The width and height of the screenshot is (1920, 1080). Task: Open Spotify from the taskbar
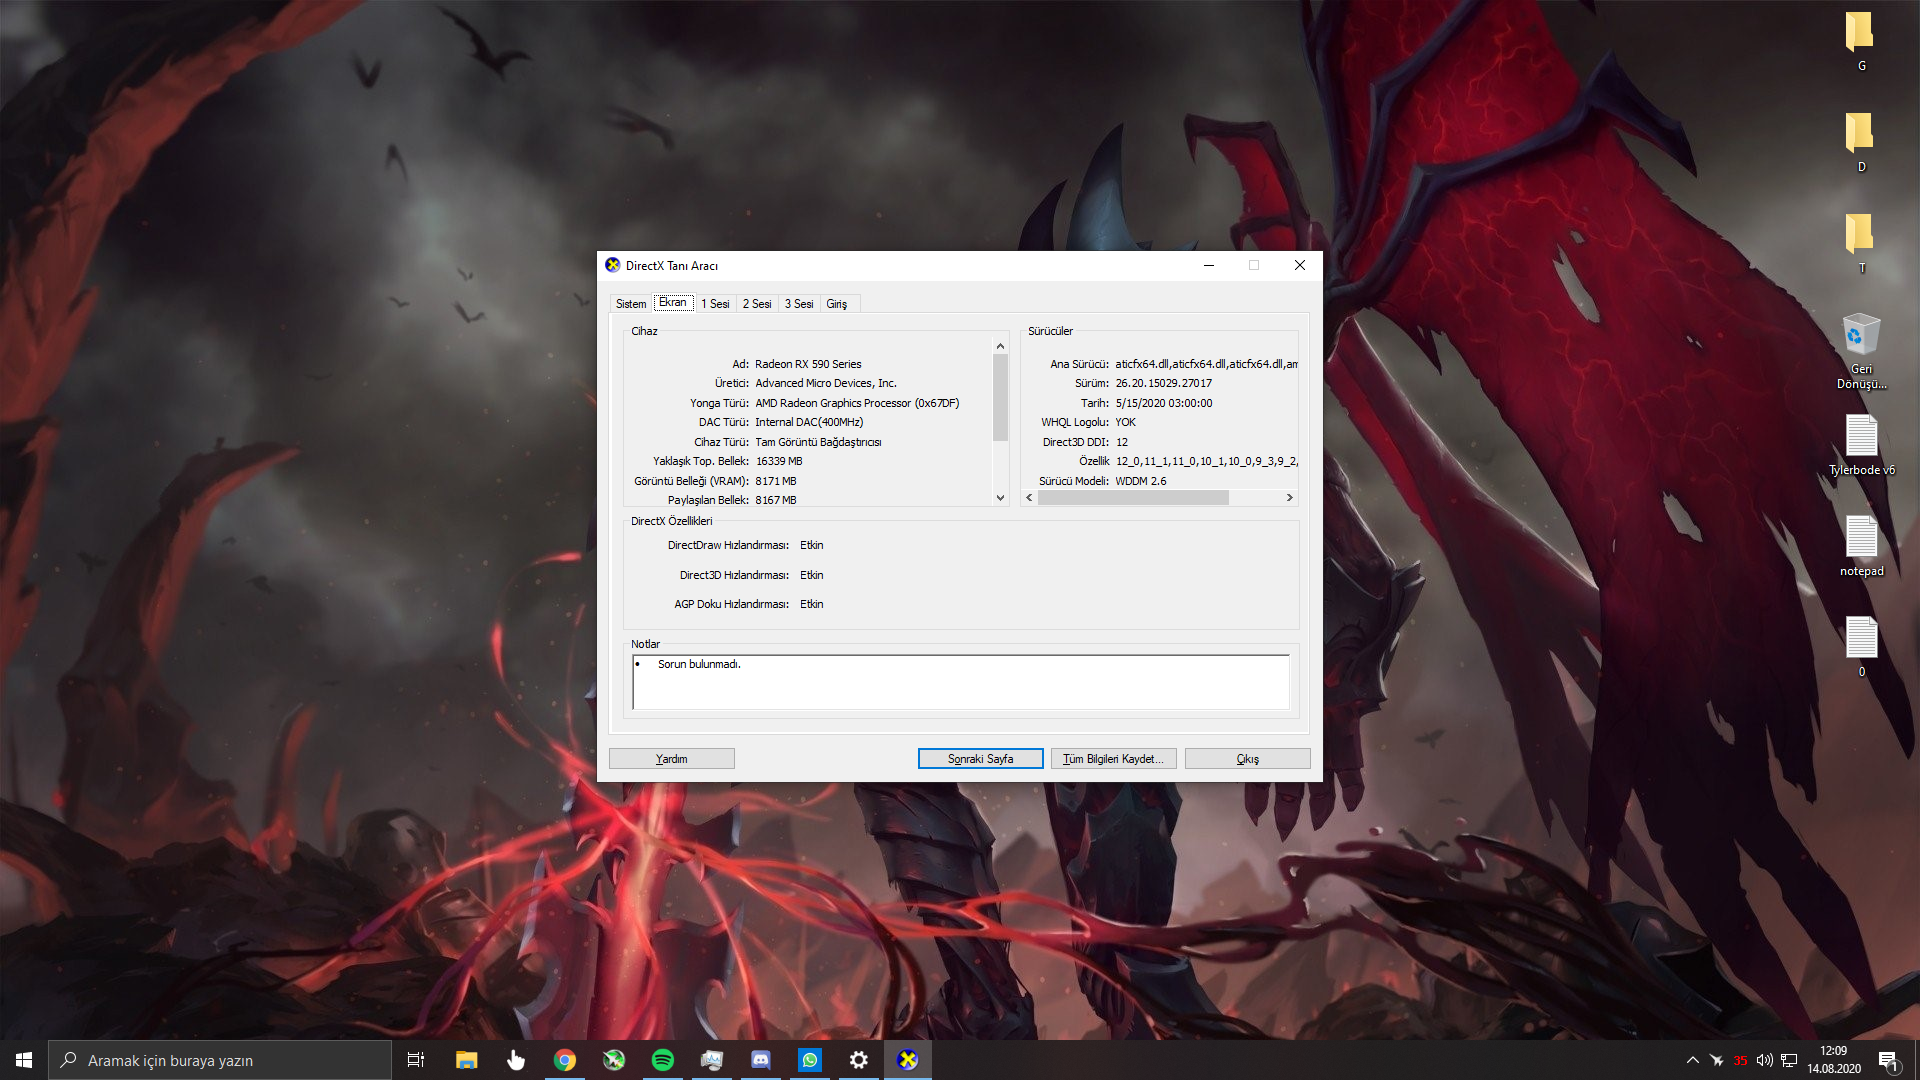[662, 1060]
